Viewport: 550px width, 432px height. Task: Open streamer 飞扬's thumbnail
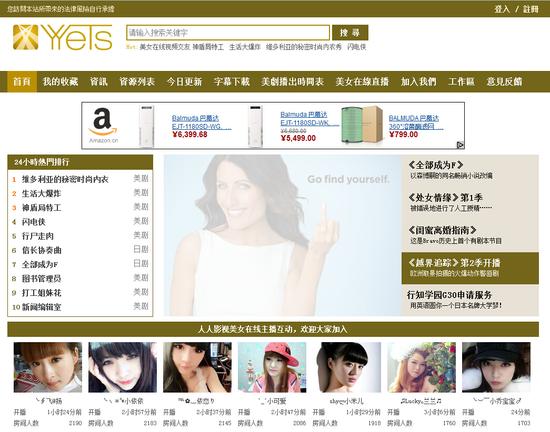(x=48, y=367)
